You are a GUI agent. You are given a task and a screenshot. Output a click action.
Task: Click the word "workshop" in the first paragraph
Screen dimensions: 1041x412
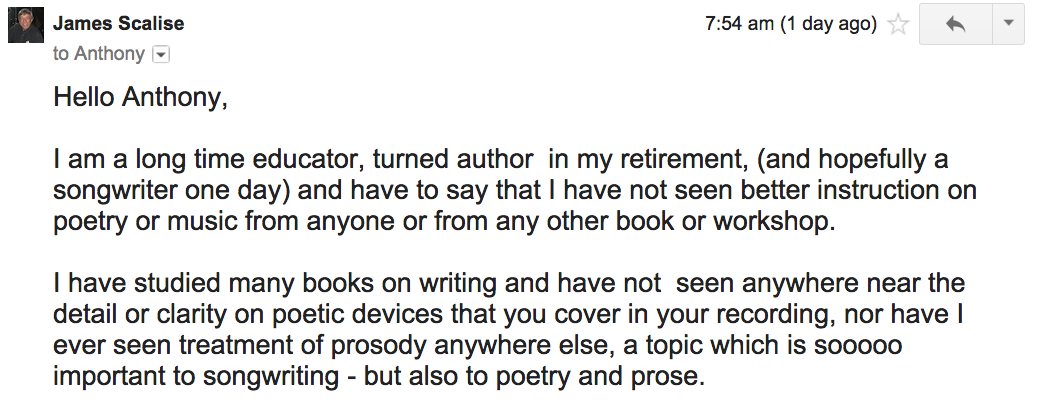click(x=787, y=220)
